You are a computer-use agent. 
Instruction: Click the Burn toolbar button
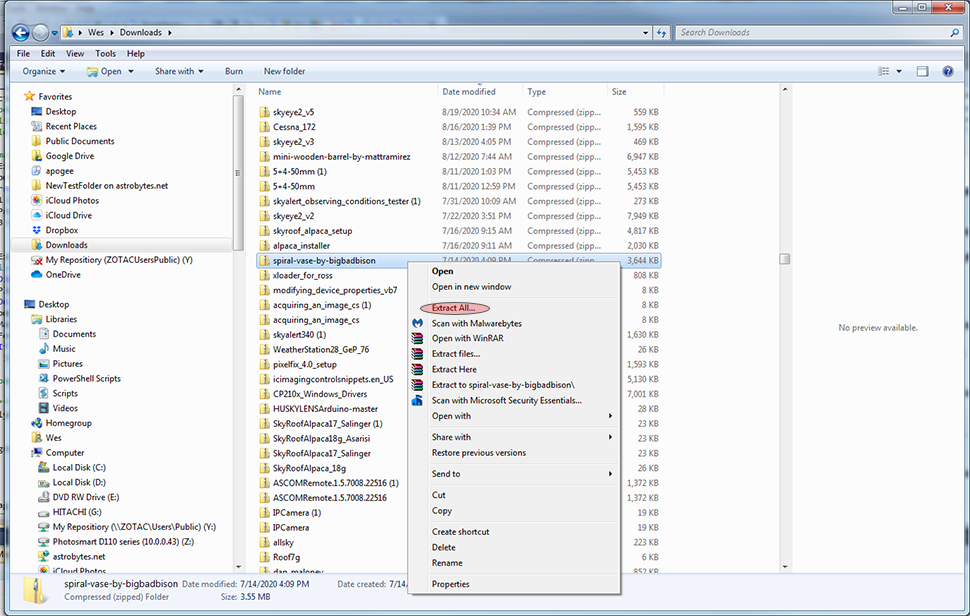point(233,72)
